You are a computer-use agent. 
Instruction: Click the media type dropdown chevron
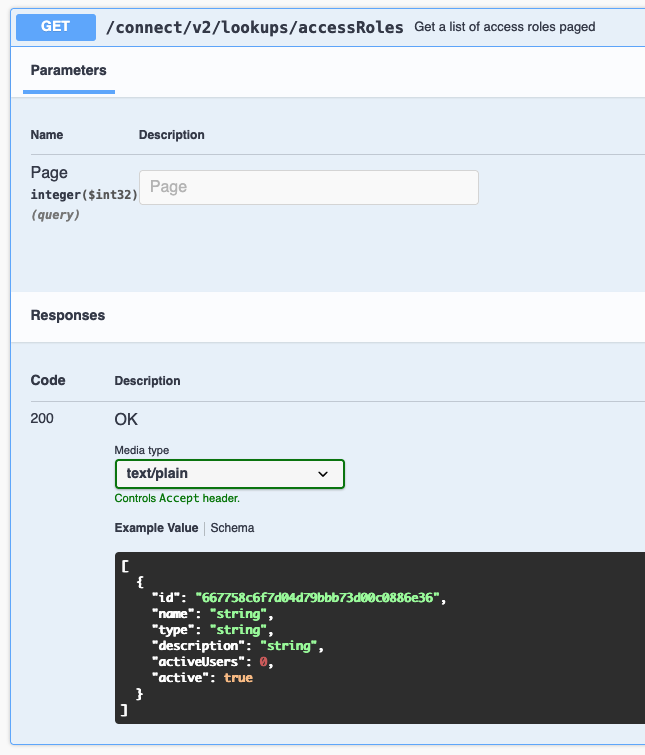pos(323,474)
